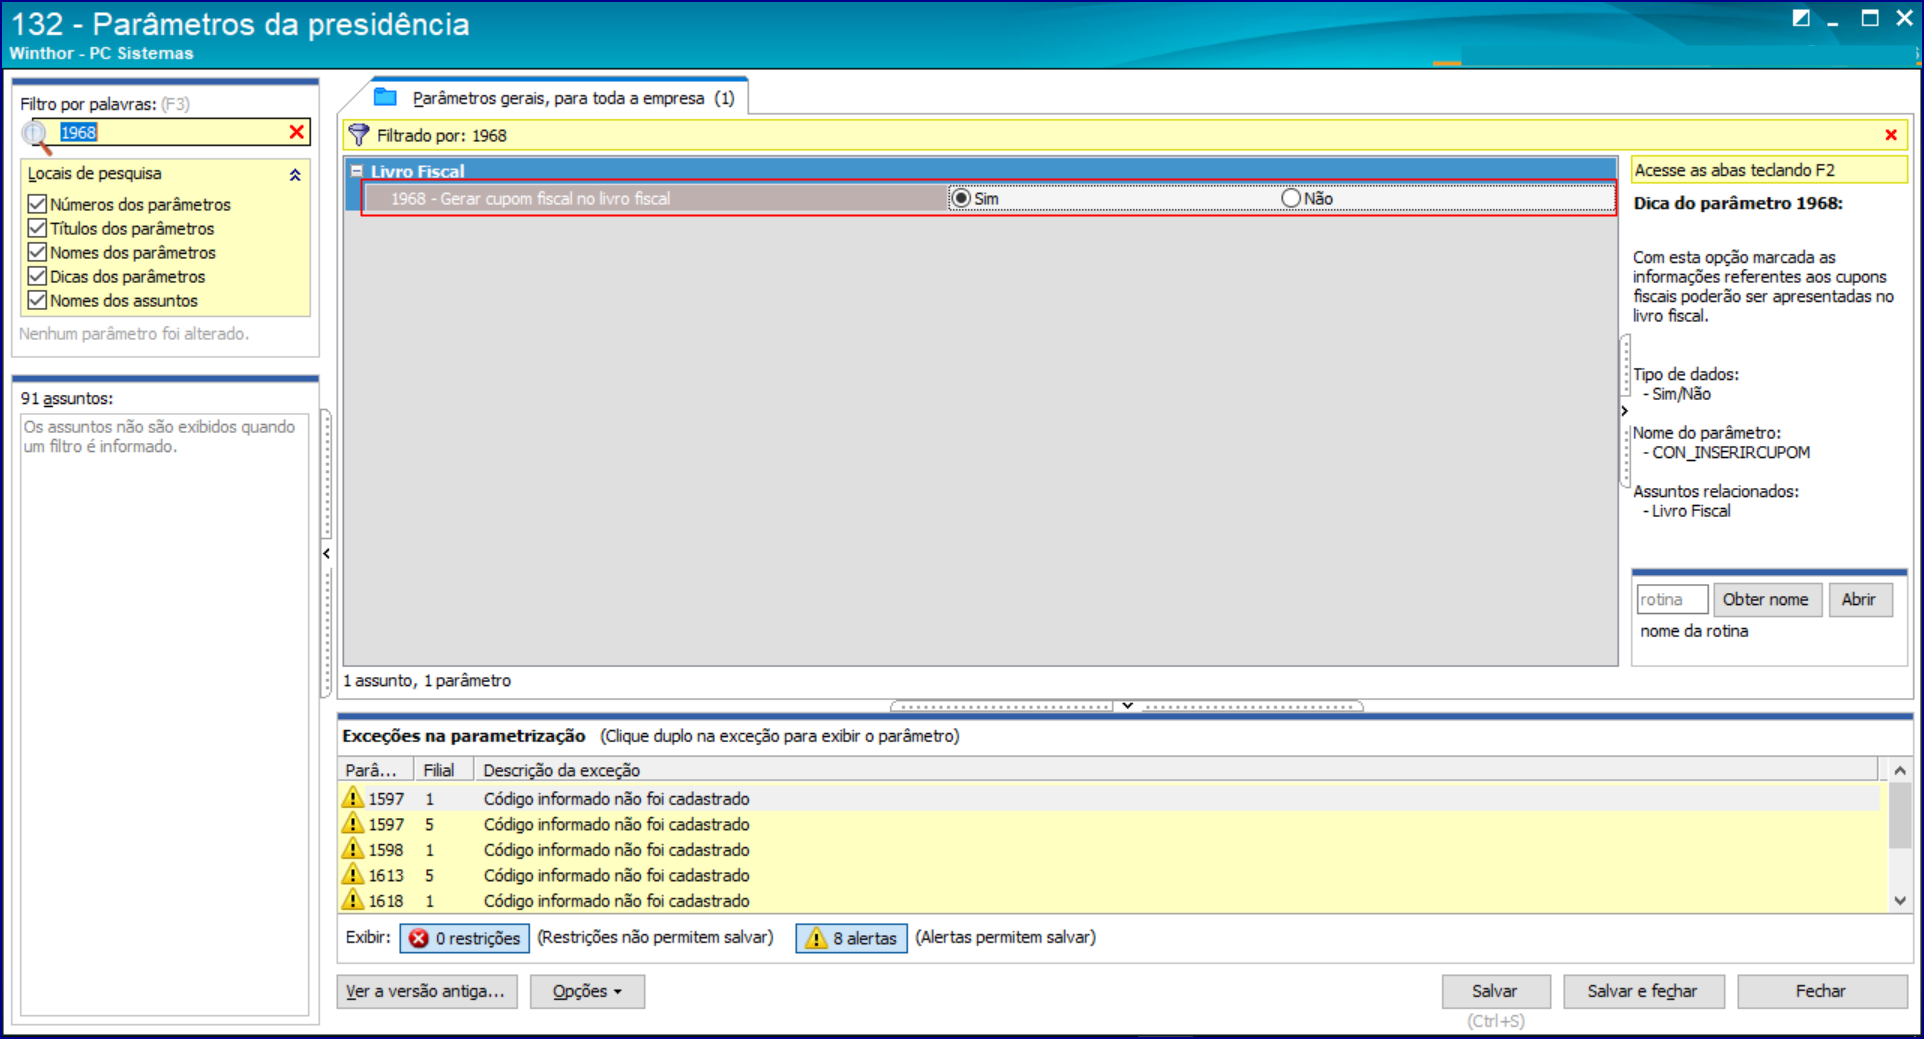Click the blue folder icon on the tab
This screenshot has height=1039, width=1924.
click(385, 97)
